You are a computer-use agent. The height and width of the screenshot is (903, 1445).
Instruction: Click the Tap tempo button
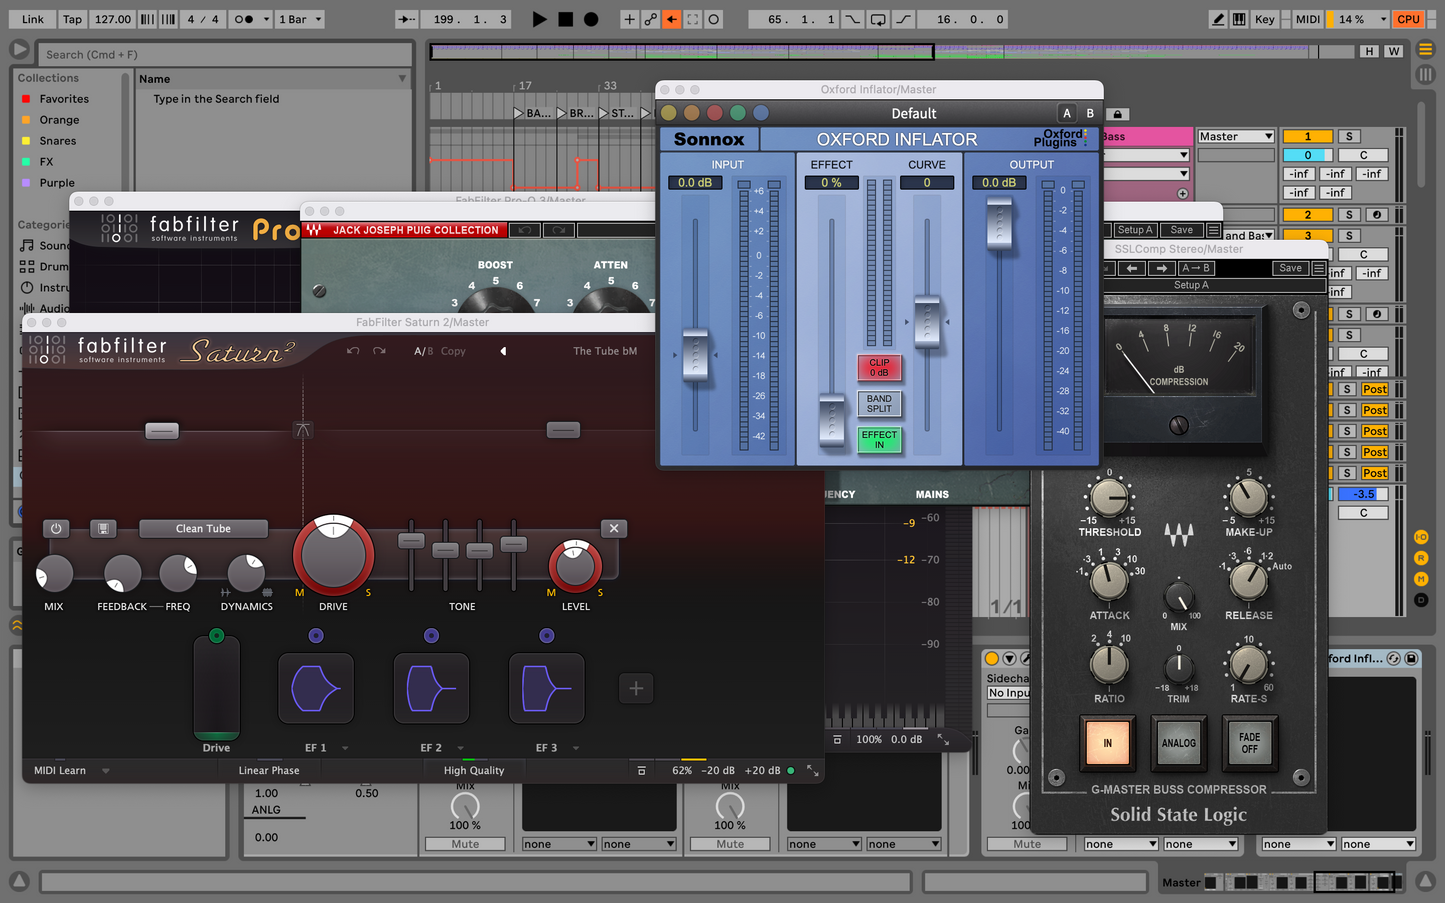point(72,19)
